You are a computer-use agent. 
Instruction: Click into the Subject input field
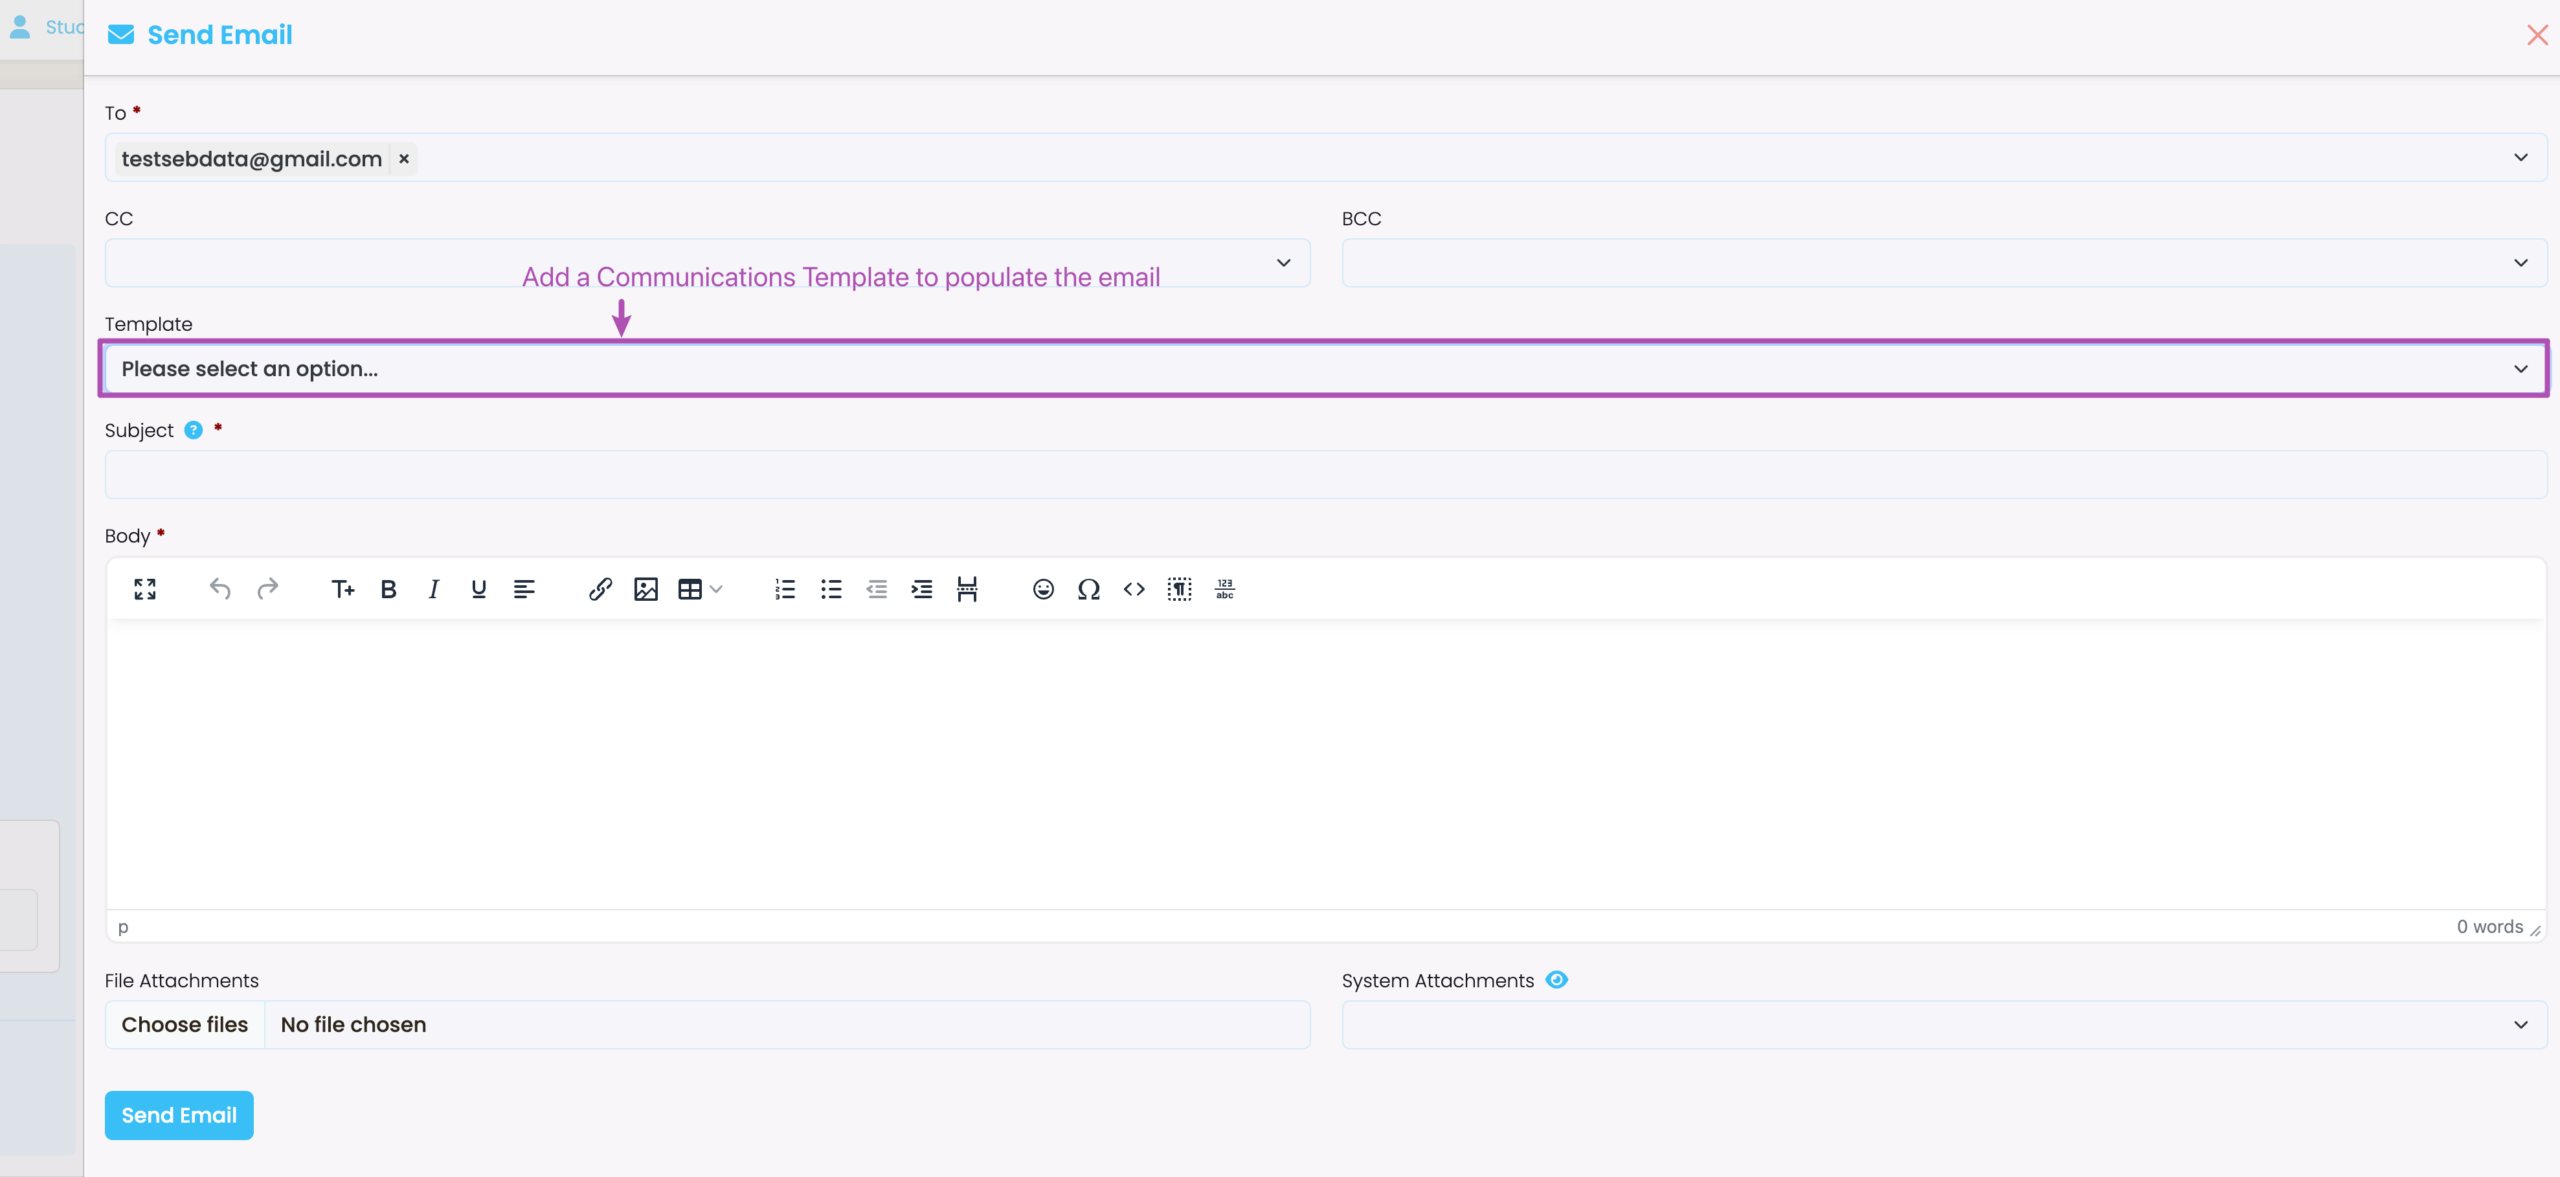pyautogui.click(x=1325, y=475)
